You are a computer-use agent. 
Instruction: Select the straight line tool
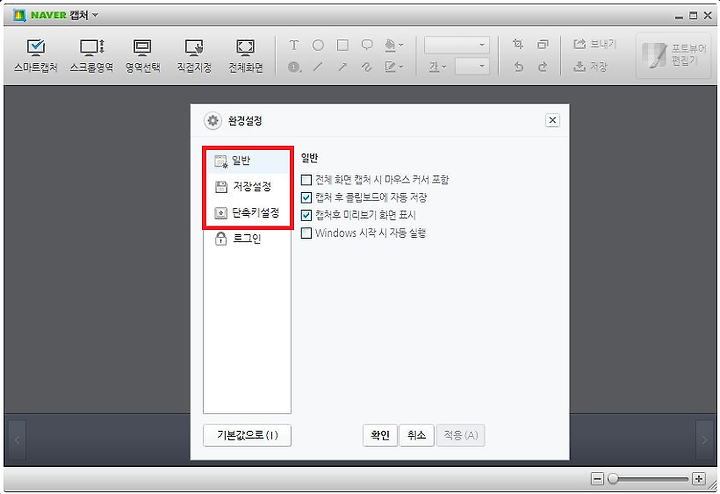pyautogui.click(x=318, y=67)
